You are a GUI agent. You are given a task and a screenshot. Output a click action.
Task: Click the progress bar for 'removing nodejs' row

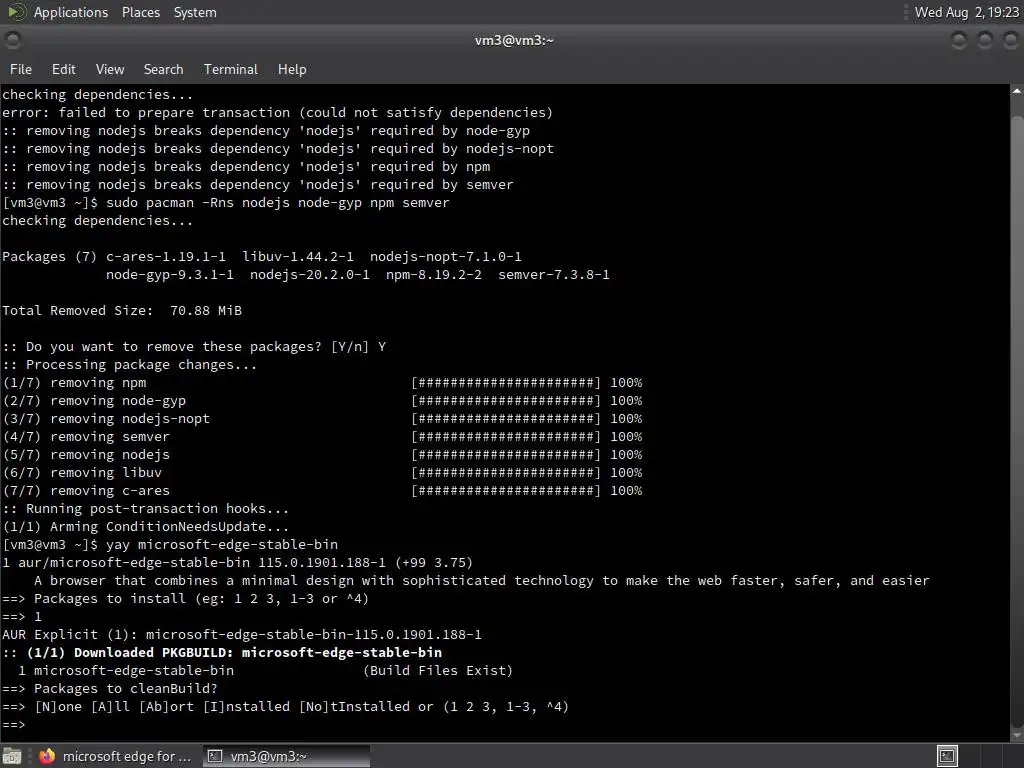[505, 455]
